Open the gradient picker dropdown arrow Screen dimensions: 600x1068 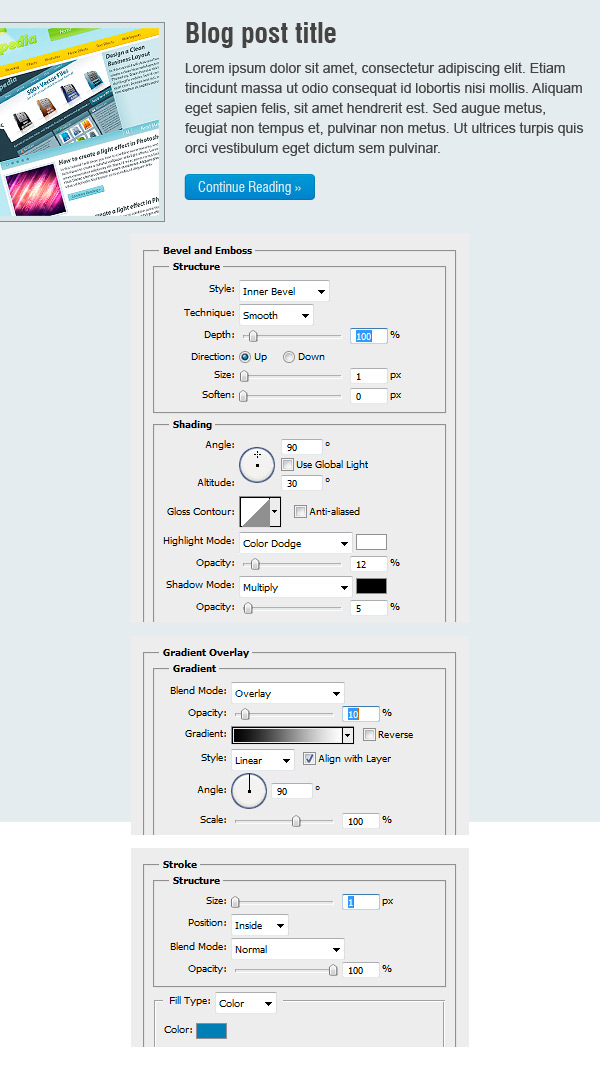tap(348, 735)
